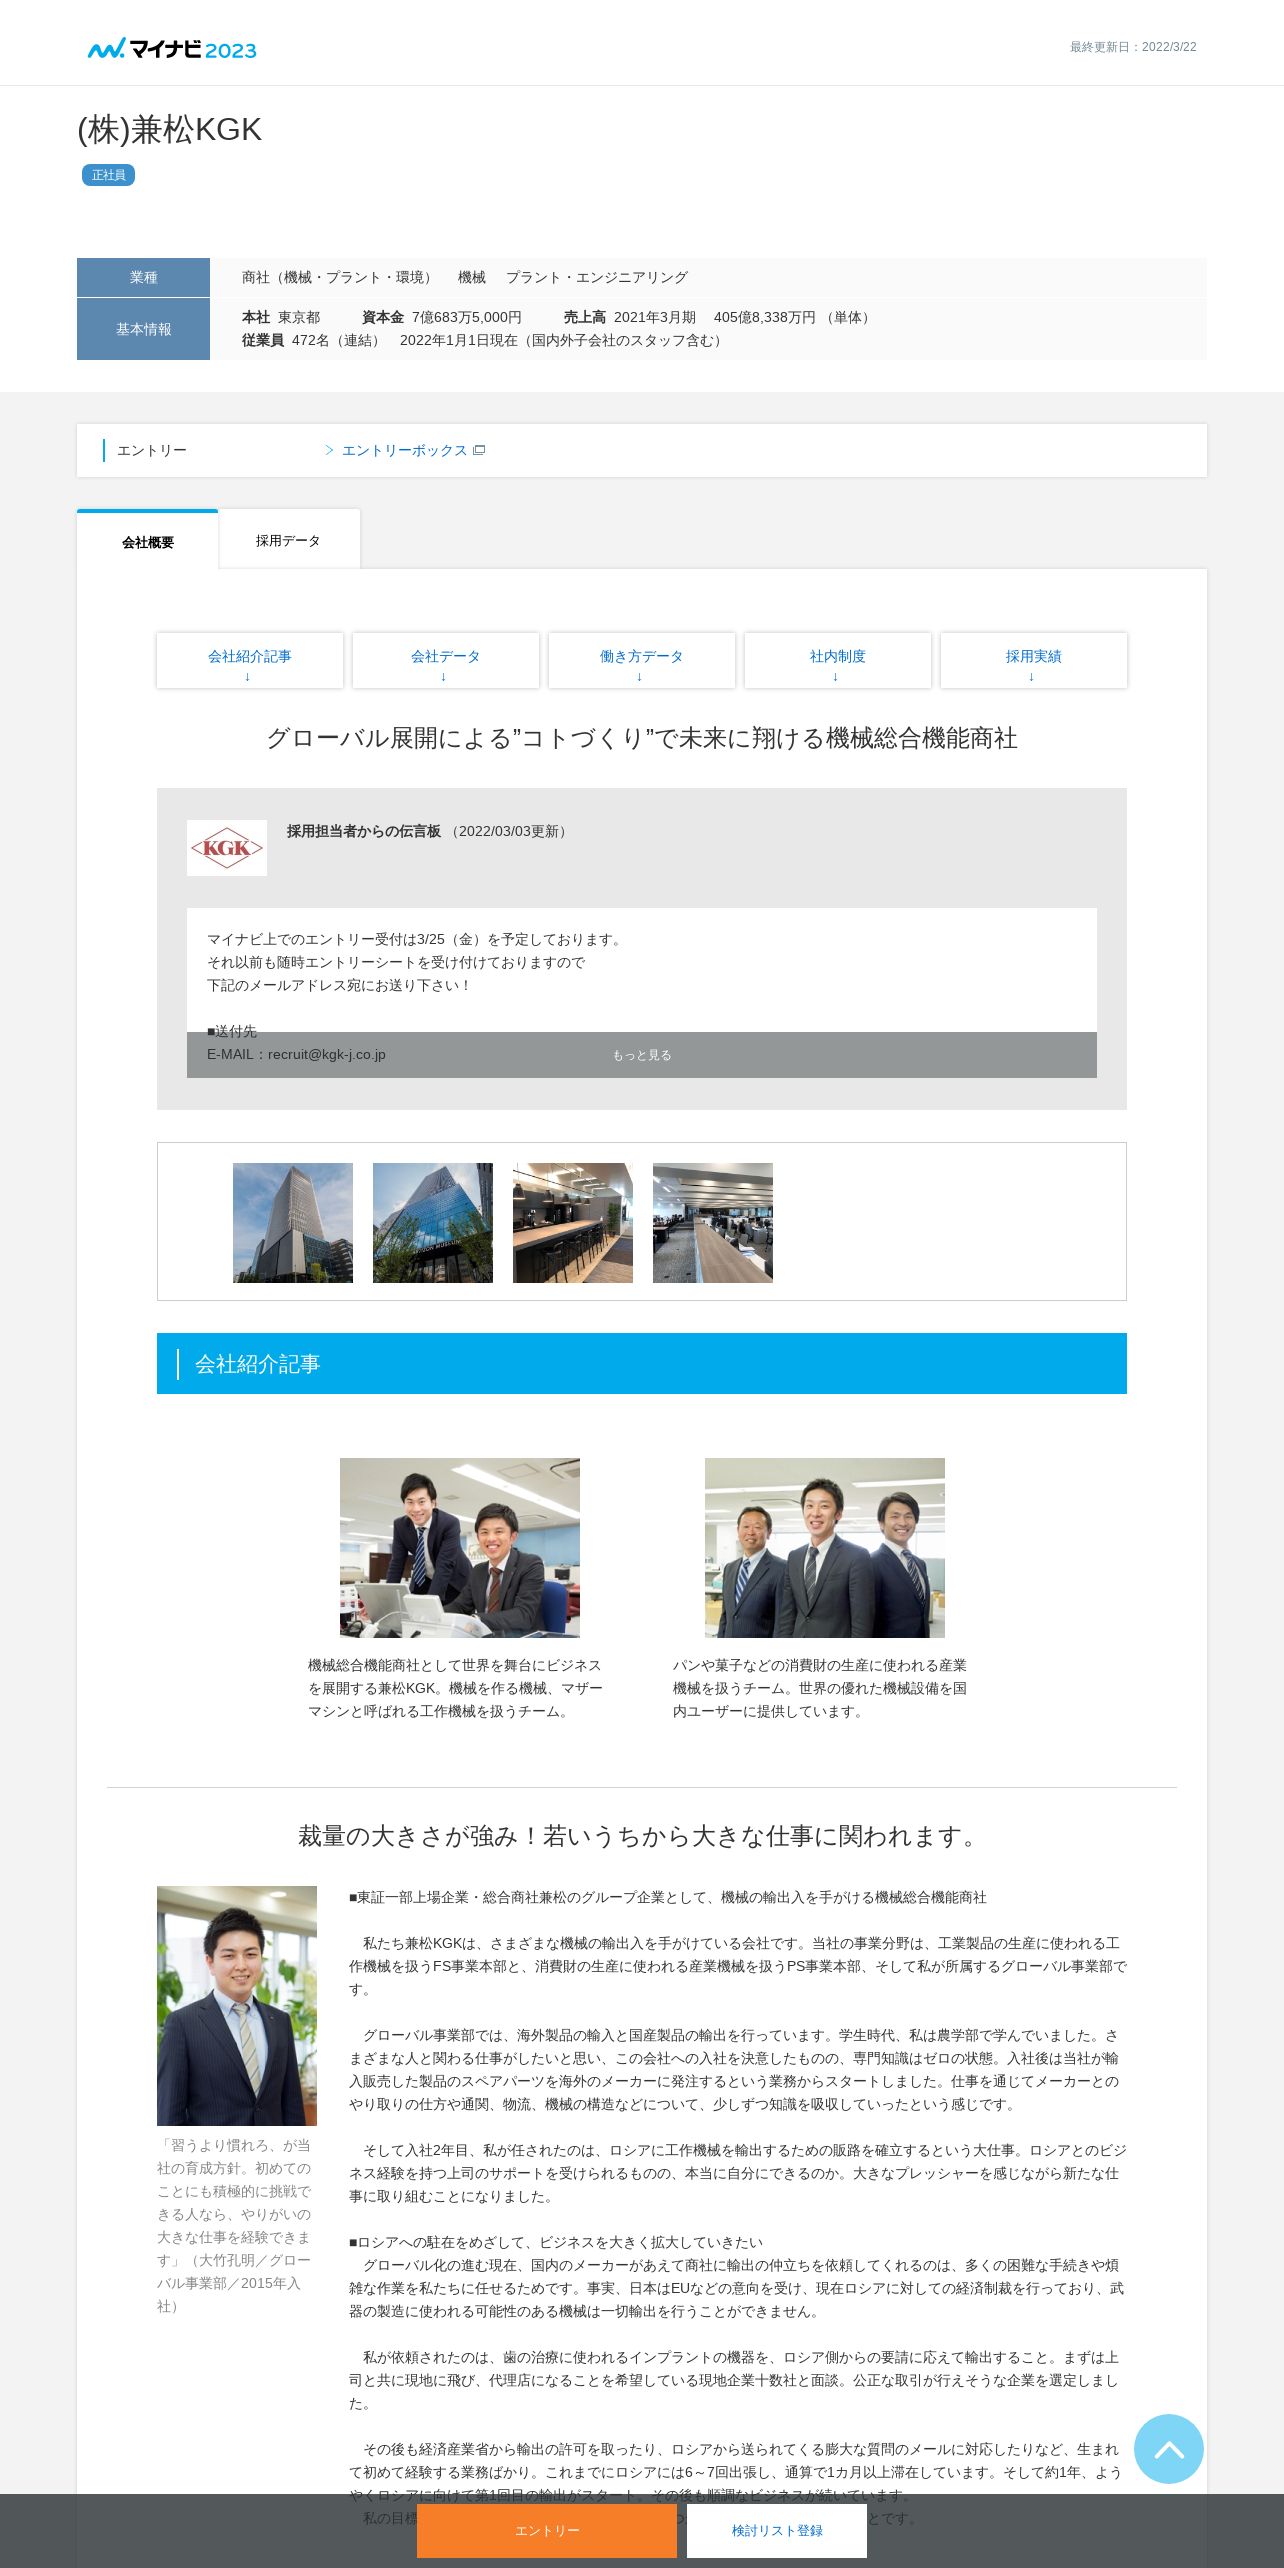Click the photo of two employees at desk

(460, 1547)
